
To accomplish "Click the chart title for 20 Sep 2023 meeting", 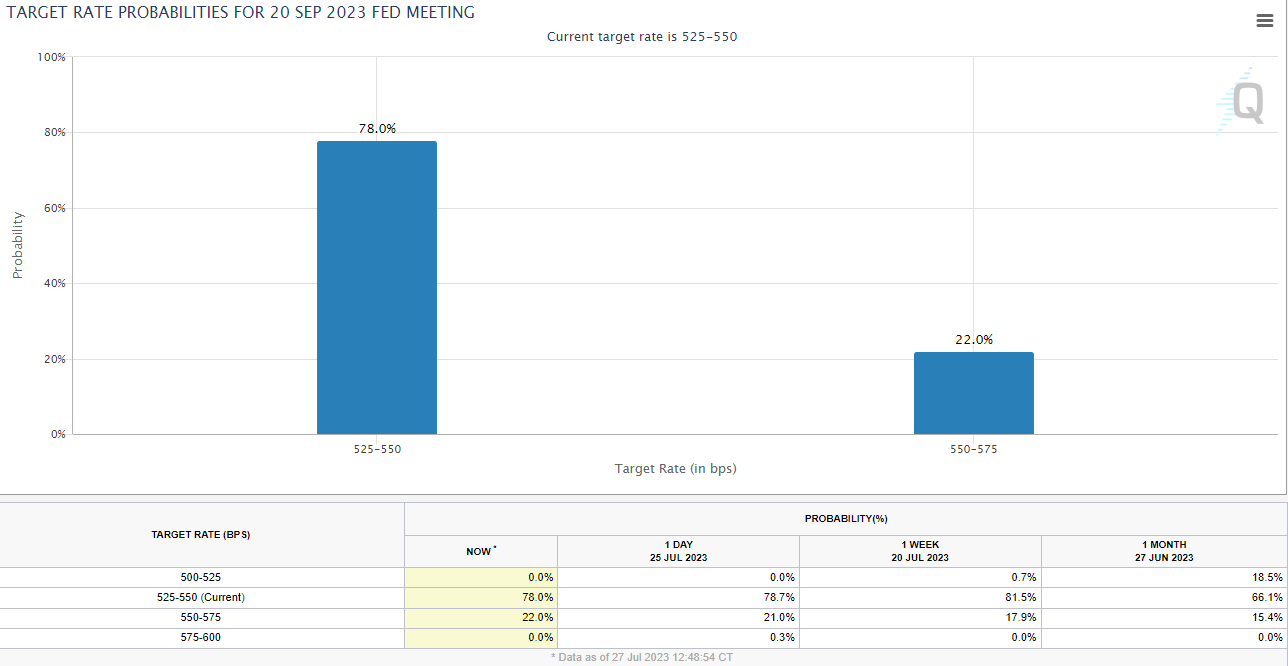I will (241, 13).
